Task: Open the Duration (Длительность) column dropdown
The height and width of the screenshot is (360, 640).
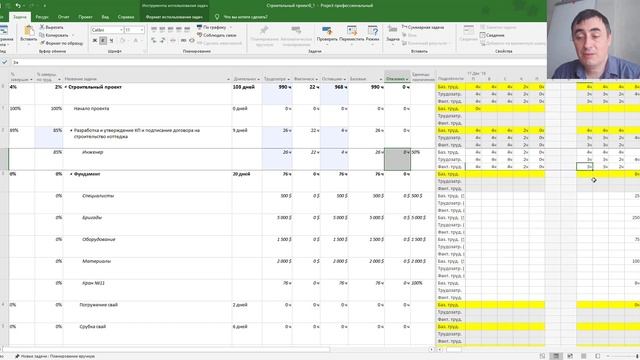Action: coord(258,79)
